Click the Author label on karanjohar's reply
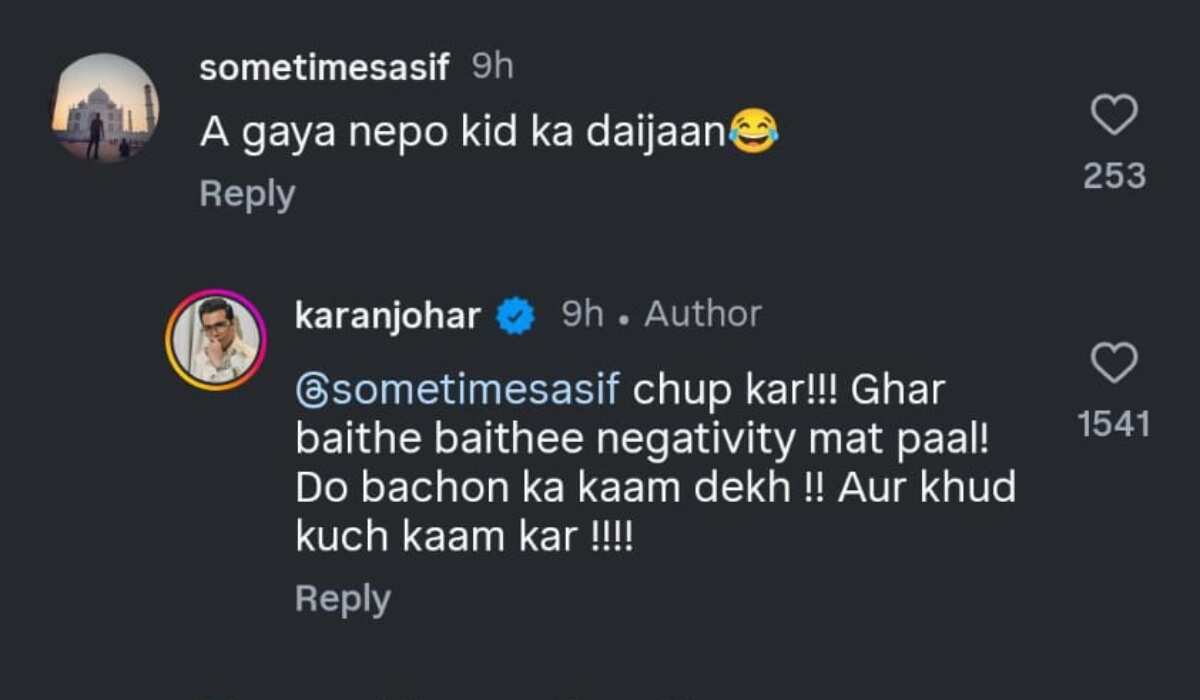 point(702,316)
